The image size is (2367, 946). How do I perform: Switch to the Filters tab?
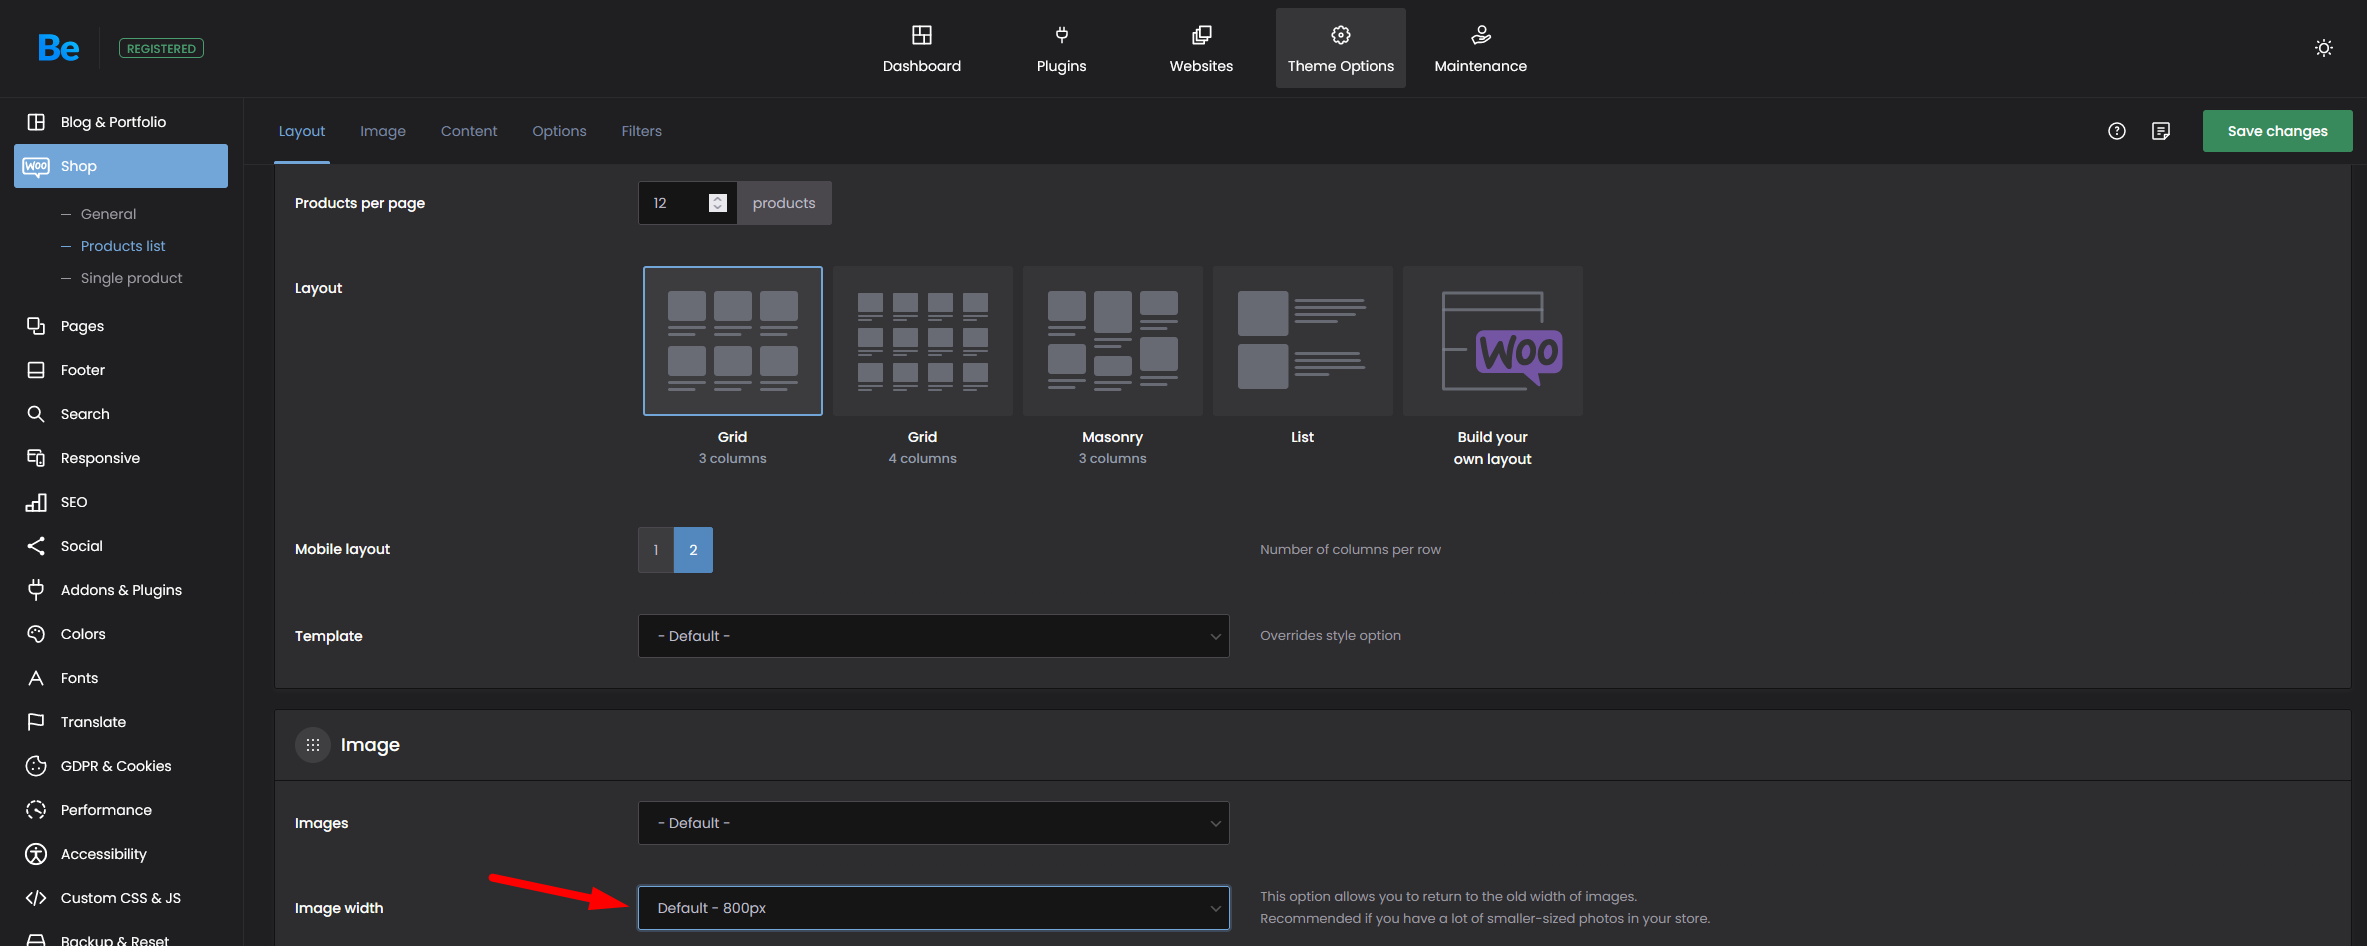click(641, 131)
